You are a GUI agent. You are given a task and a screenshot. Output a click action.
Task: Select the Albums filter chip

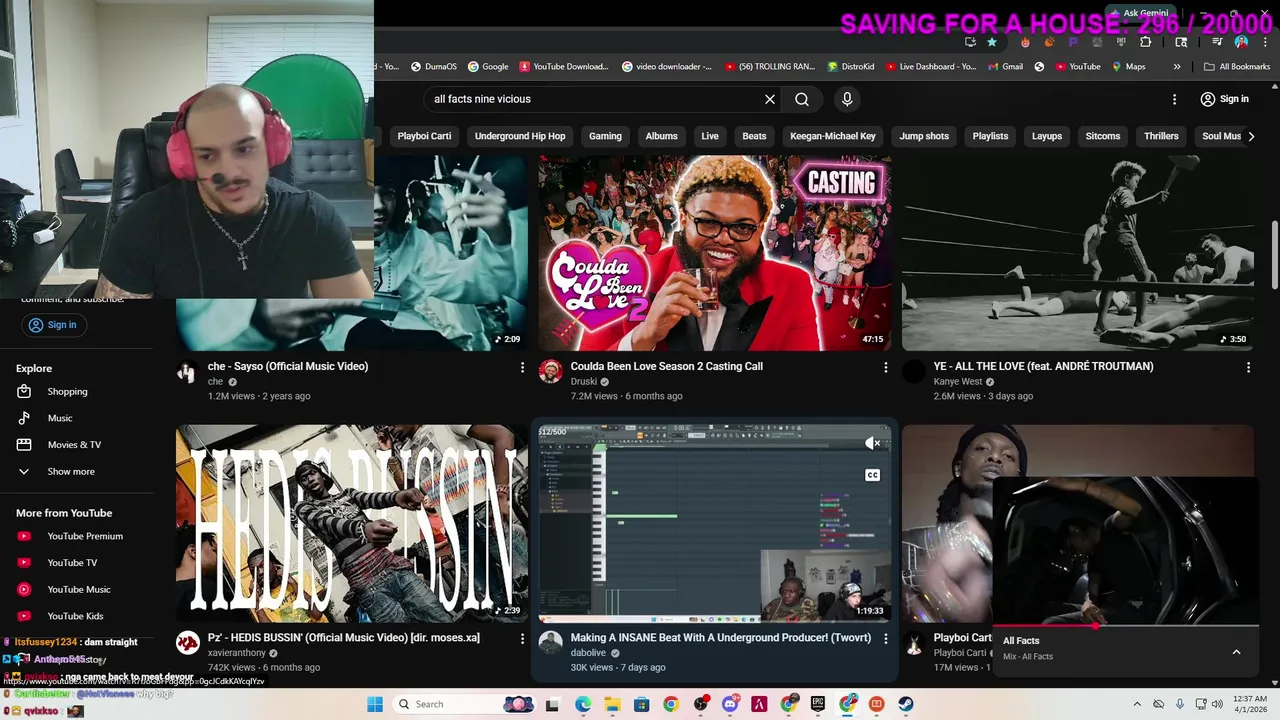pyautogui.click(x=661, y=136)
